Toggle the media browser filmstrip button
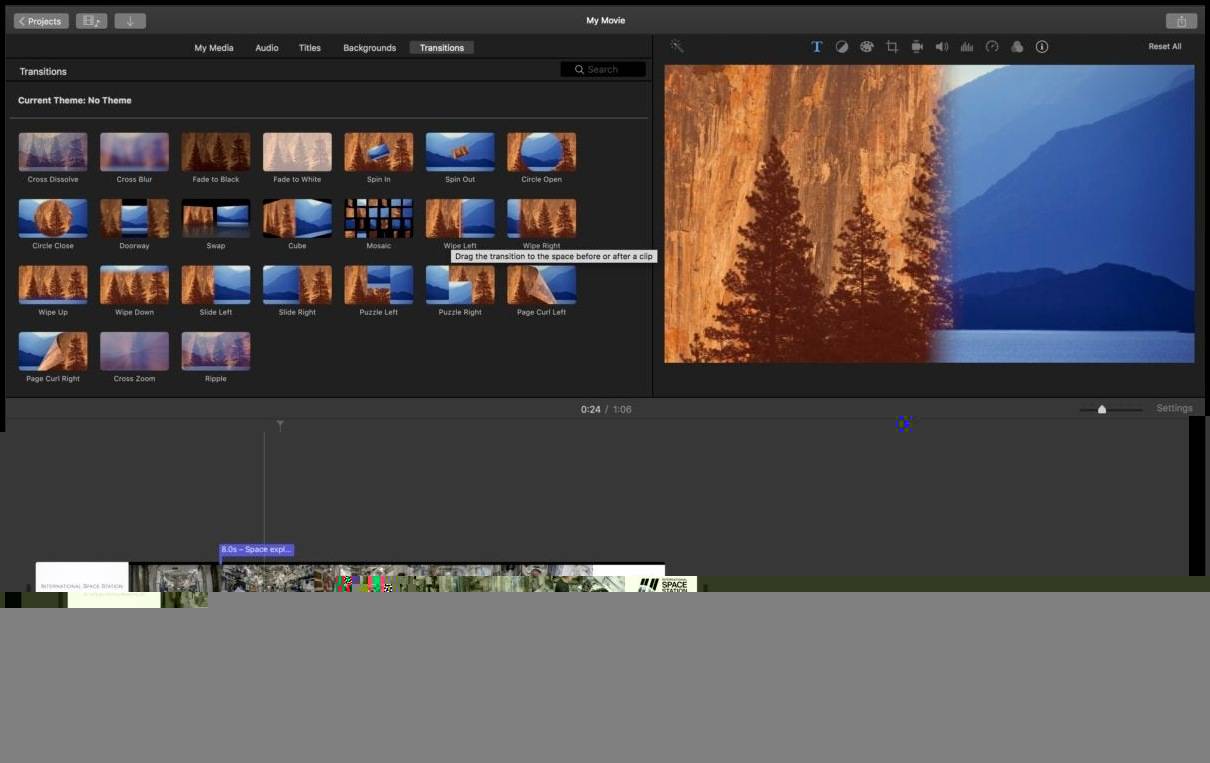This screenshot has width=1210, height=763. click(x=91, y=21)
